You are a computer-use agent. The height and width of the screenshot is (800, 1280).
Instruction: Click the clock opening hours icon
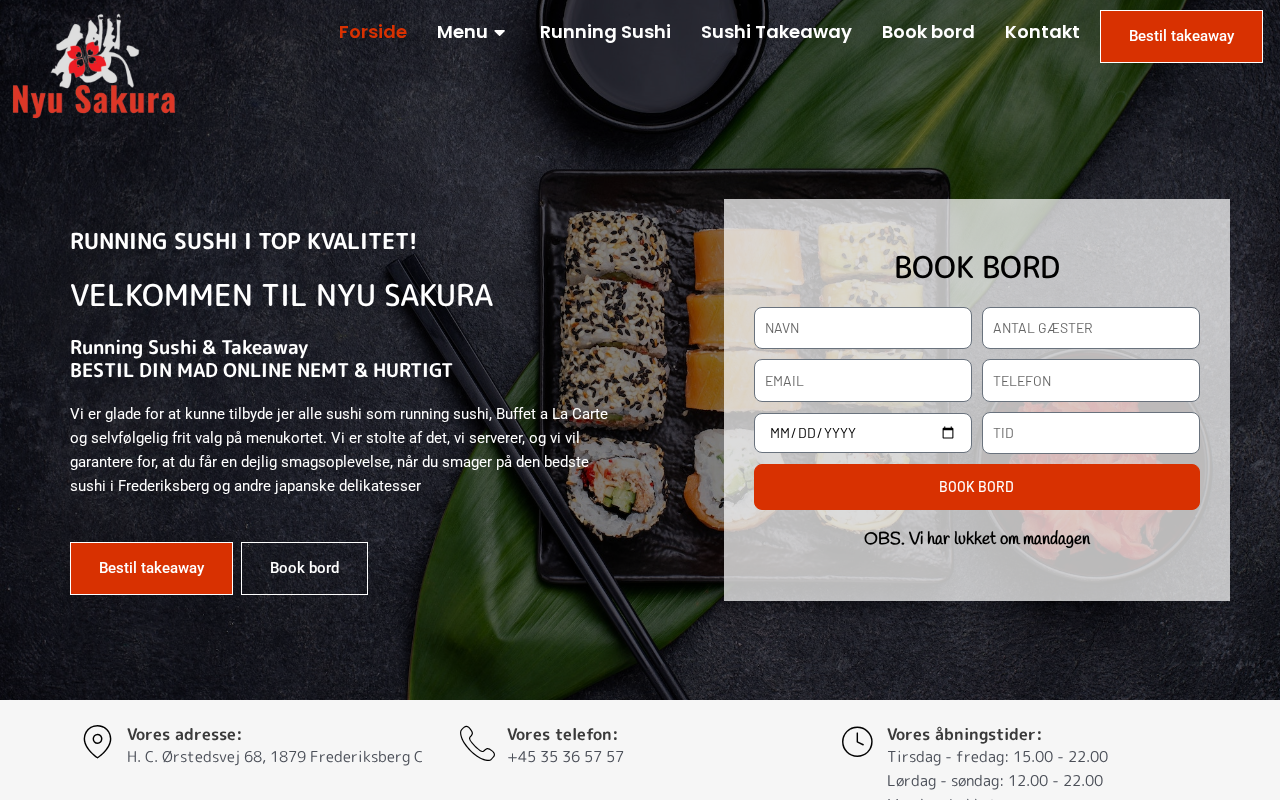click(857, 742)
